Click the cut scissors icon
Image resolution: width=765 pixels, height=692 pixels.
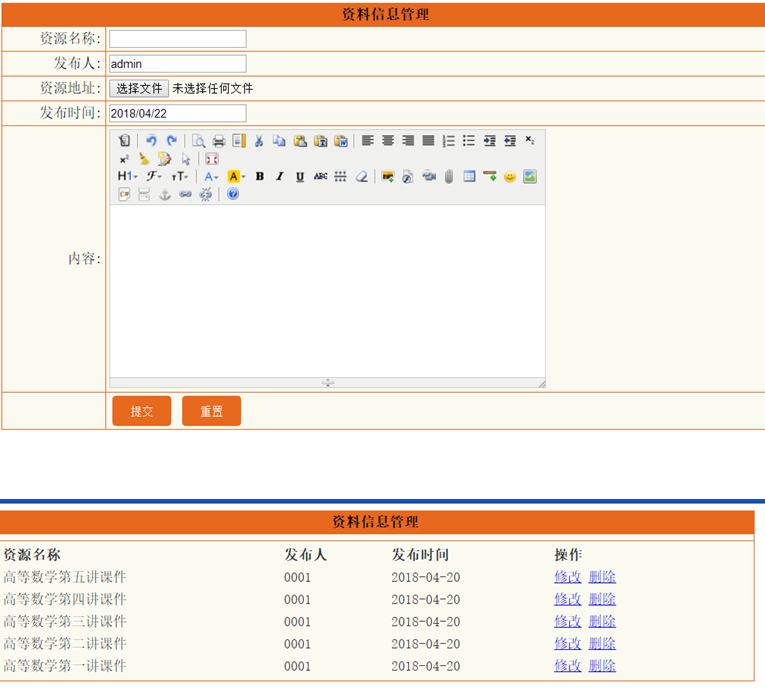click(259, 141)
